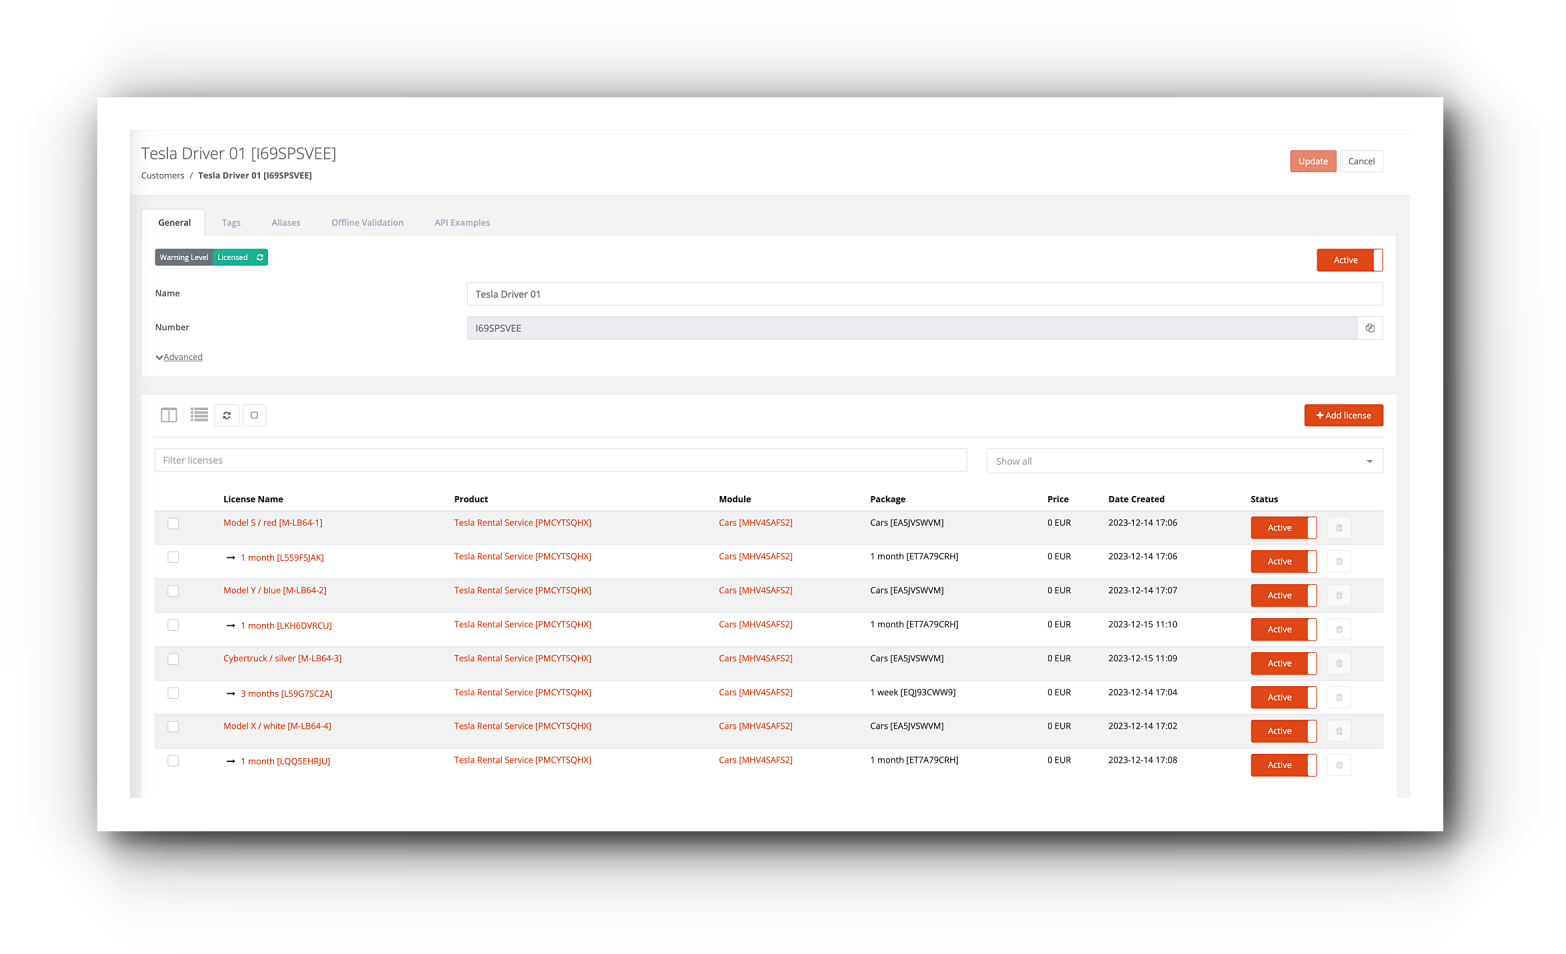
Task: Open Cars [MHV4SAFS2] module in first row
Action: 755,523
